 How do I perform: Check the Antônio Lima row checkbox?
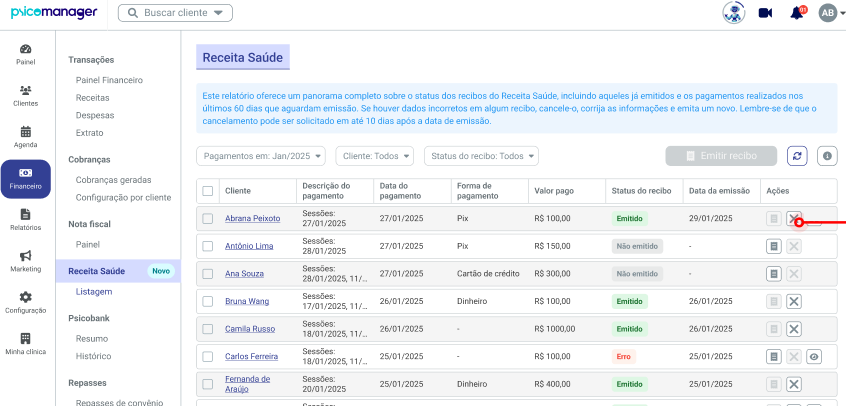click(x=208, y=246)
